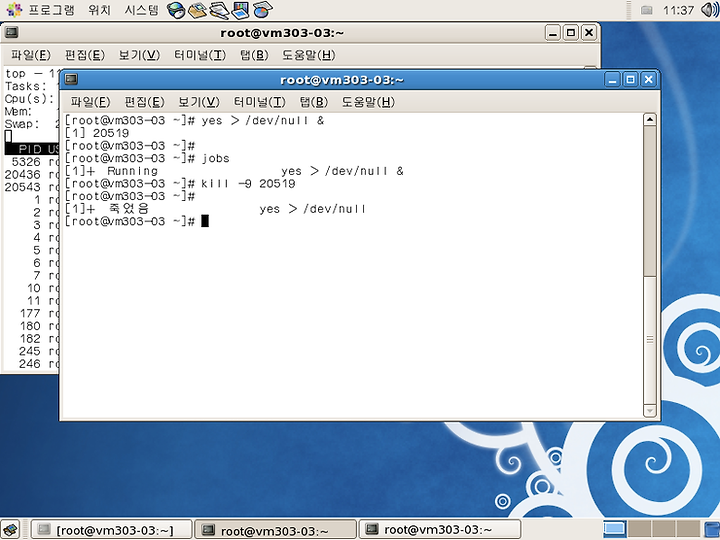Click back terminal window menu icon
This screenshot has height=540, width=720.
pyautogui.click(x=11, y=32)
